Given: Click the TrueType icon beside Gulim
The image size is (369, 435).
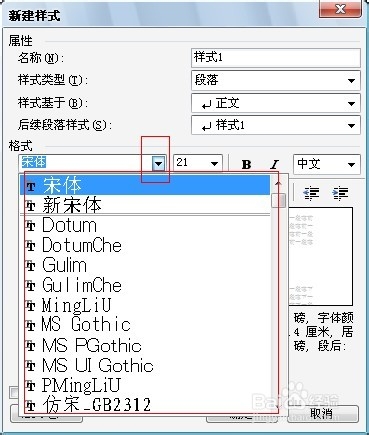Looking at the screenshot, I should [x=31, y=266].
